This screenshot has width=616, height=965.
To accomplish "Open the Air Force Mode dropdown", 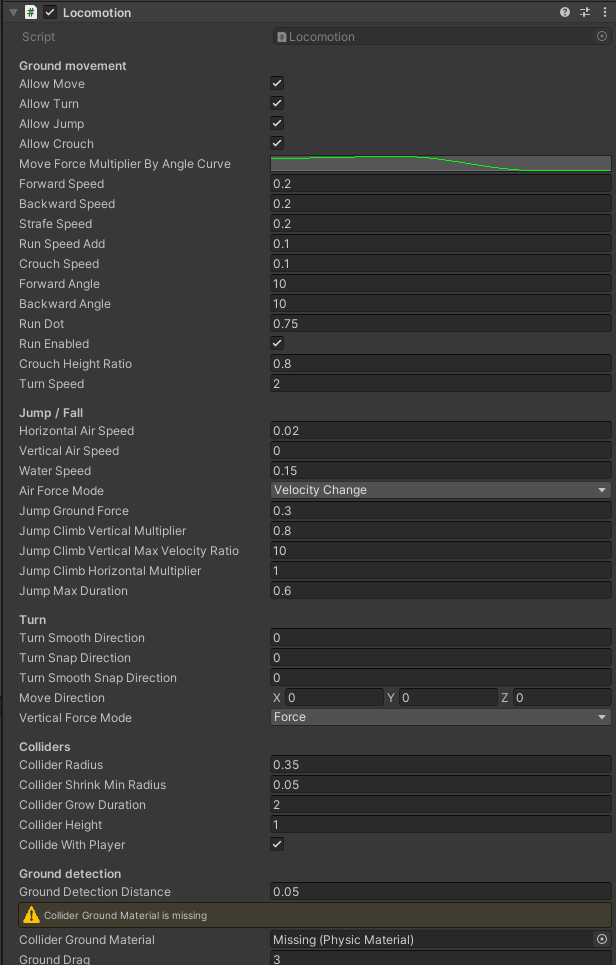I will click(441, 490).
